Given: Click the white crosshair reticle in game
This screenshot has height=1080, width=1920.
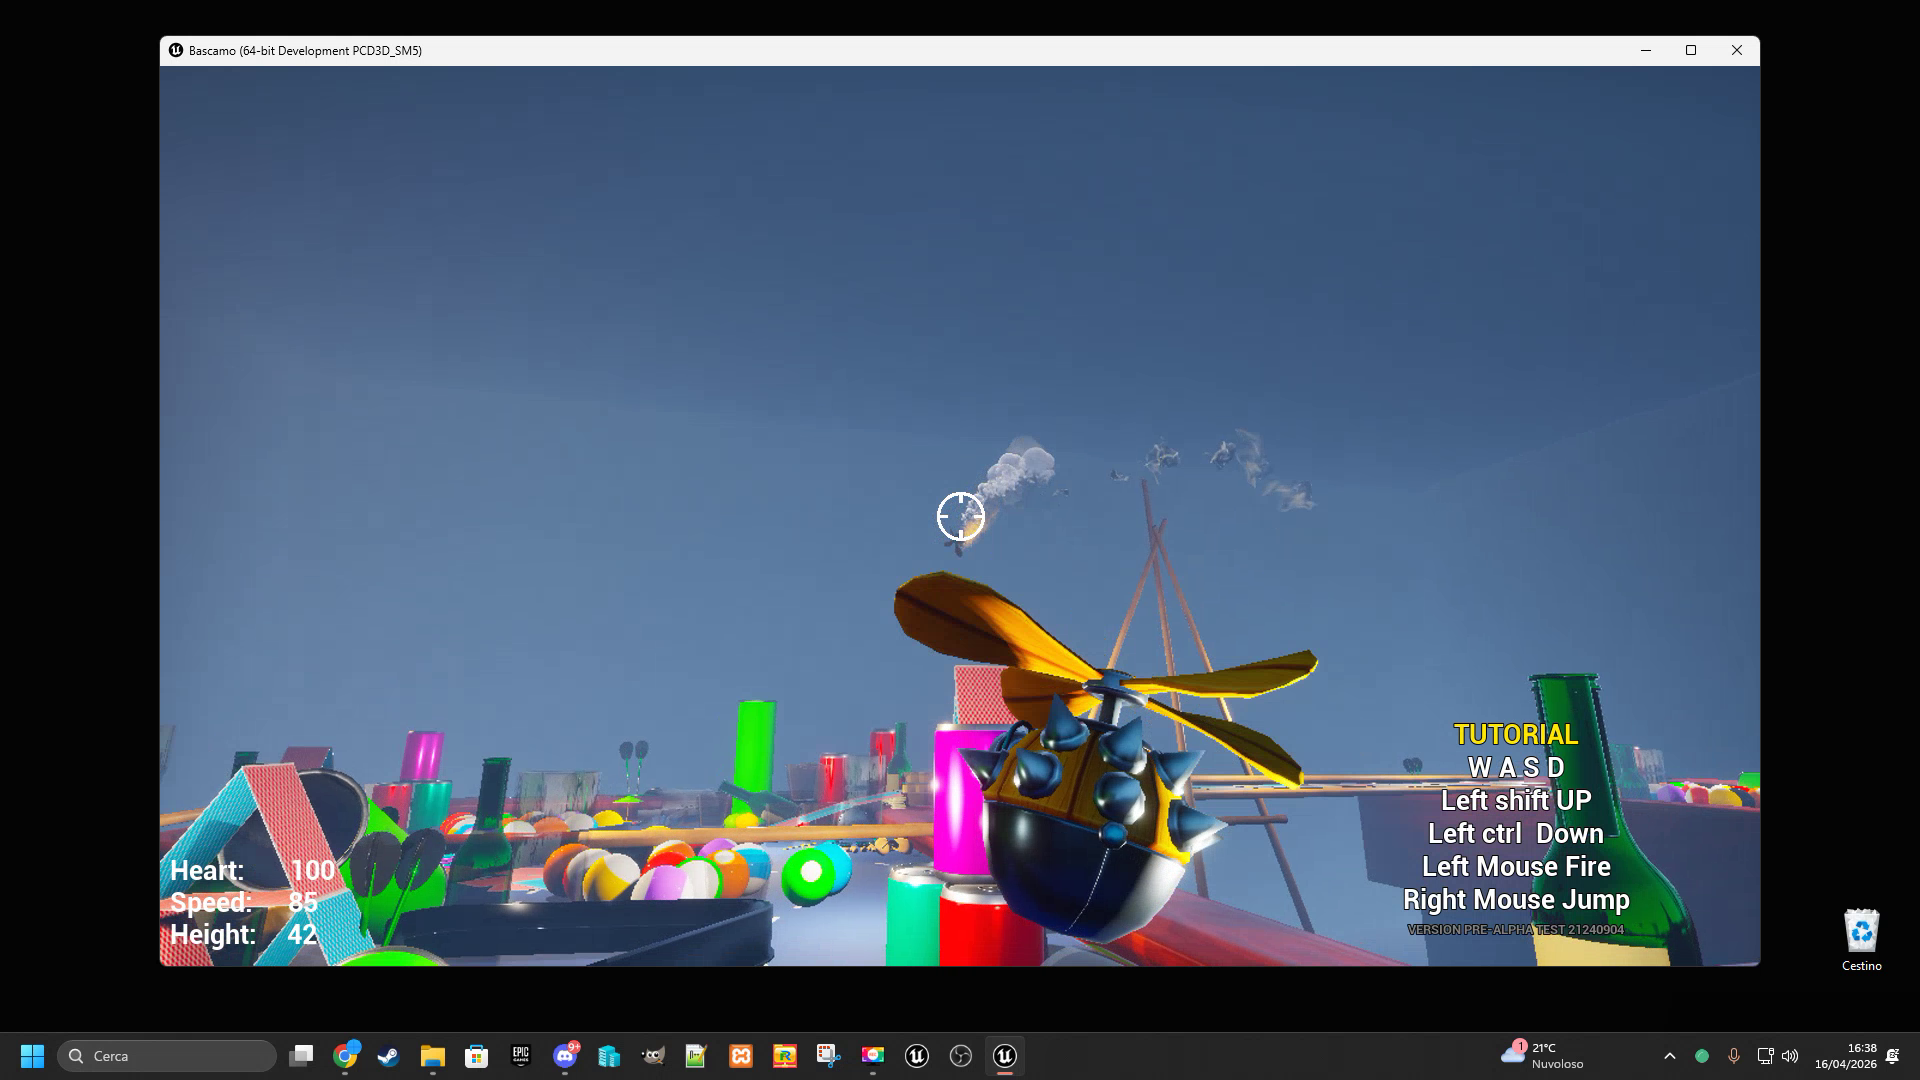Looking at the screenshot, I should click(x=960, y=516).
